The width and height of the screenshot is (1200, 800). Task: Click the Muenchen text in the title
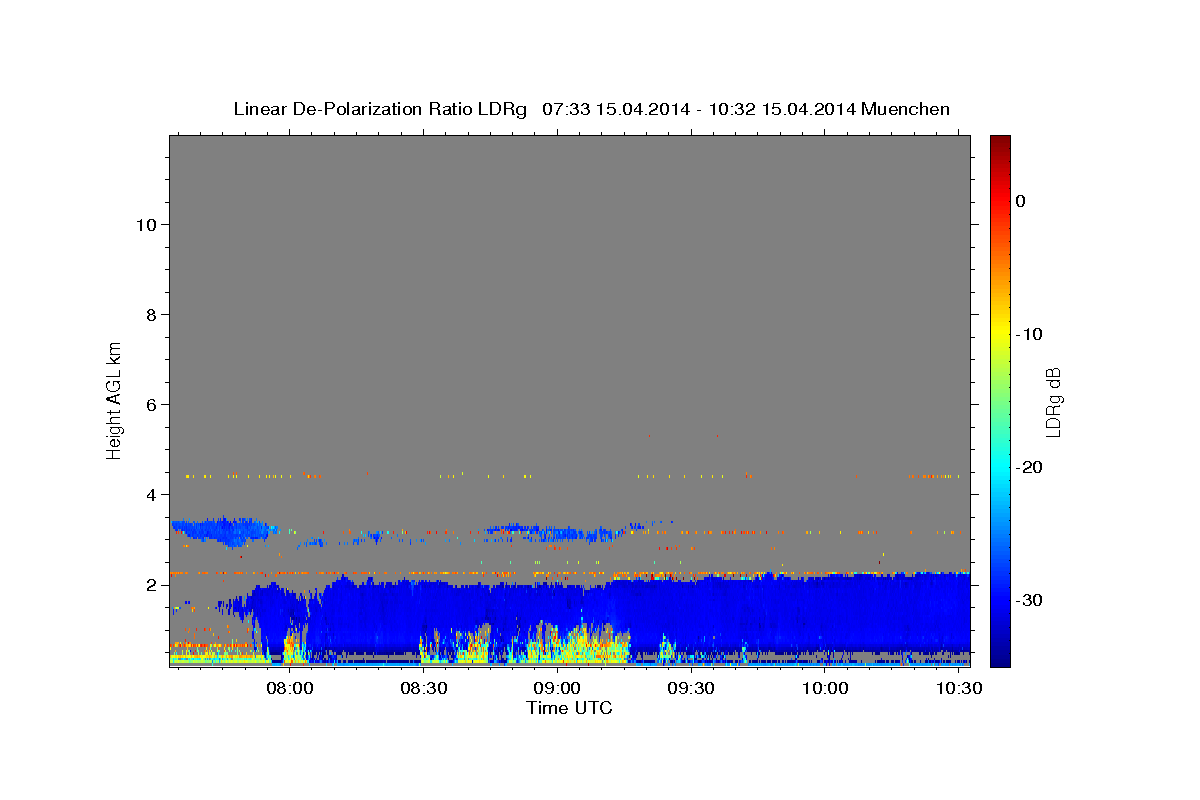905,109
